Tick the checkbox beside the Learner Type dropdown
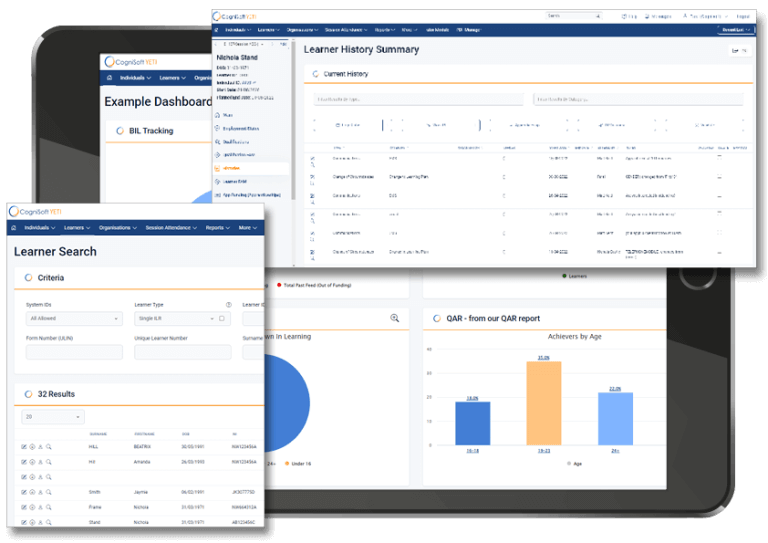Image resolution: width=768 pixels, height=543 pixels. (222, 319)
